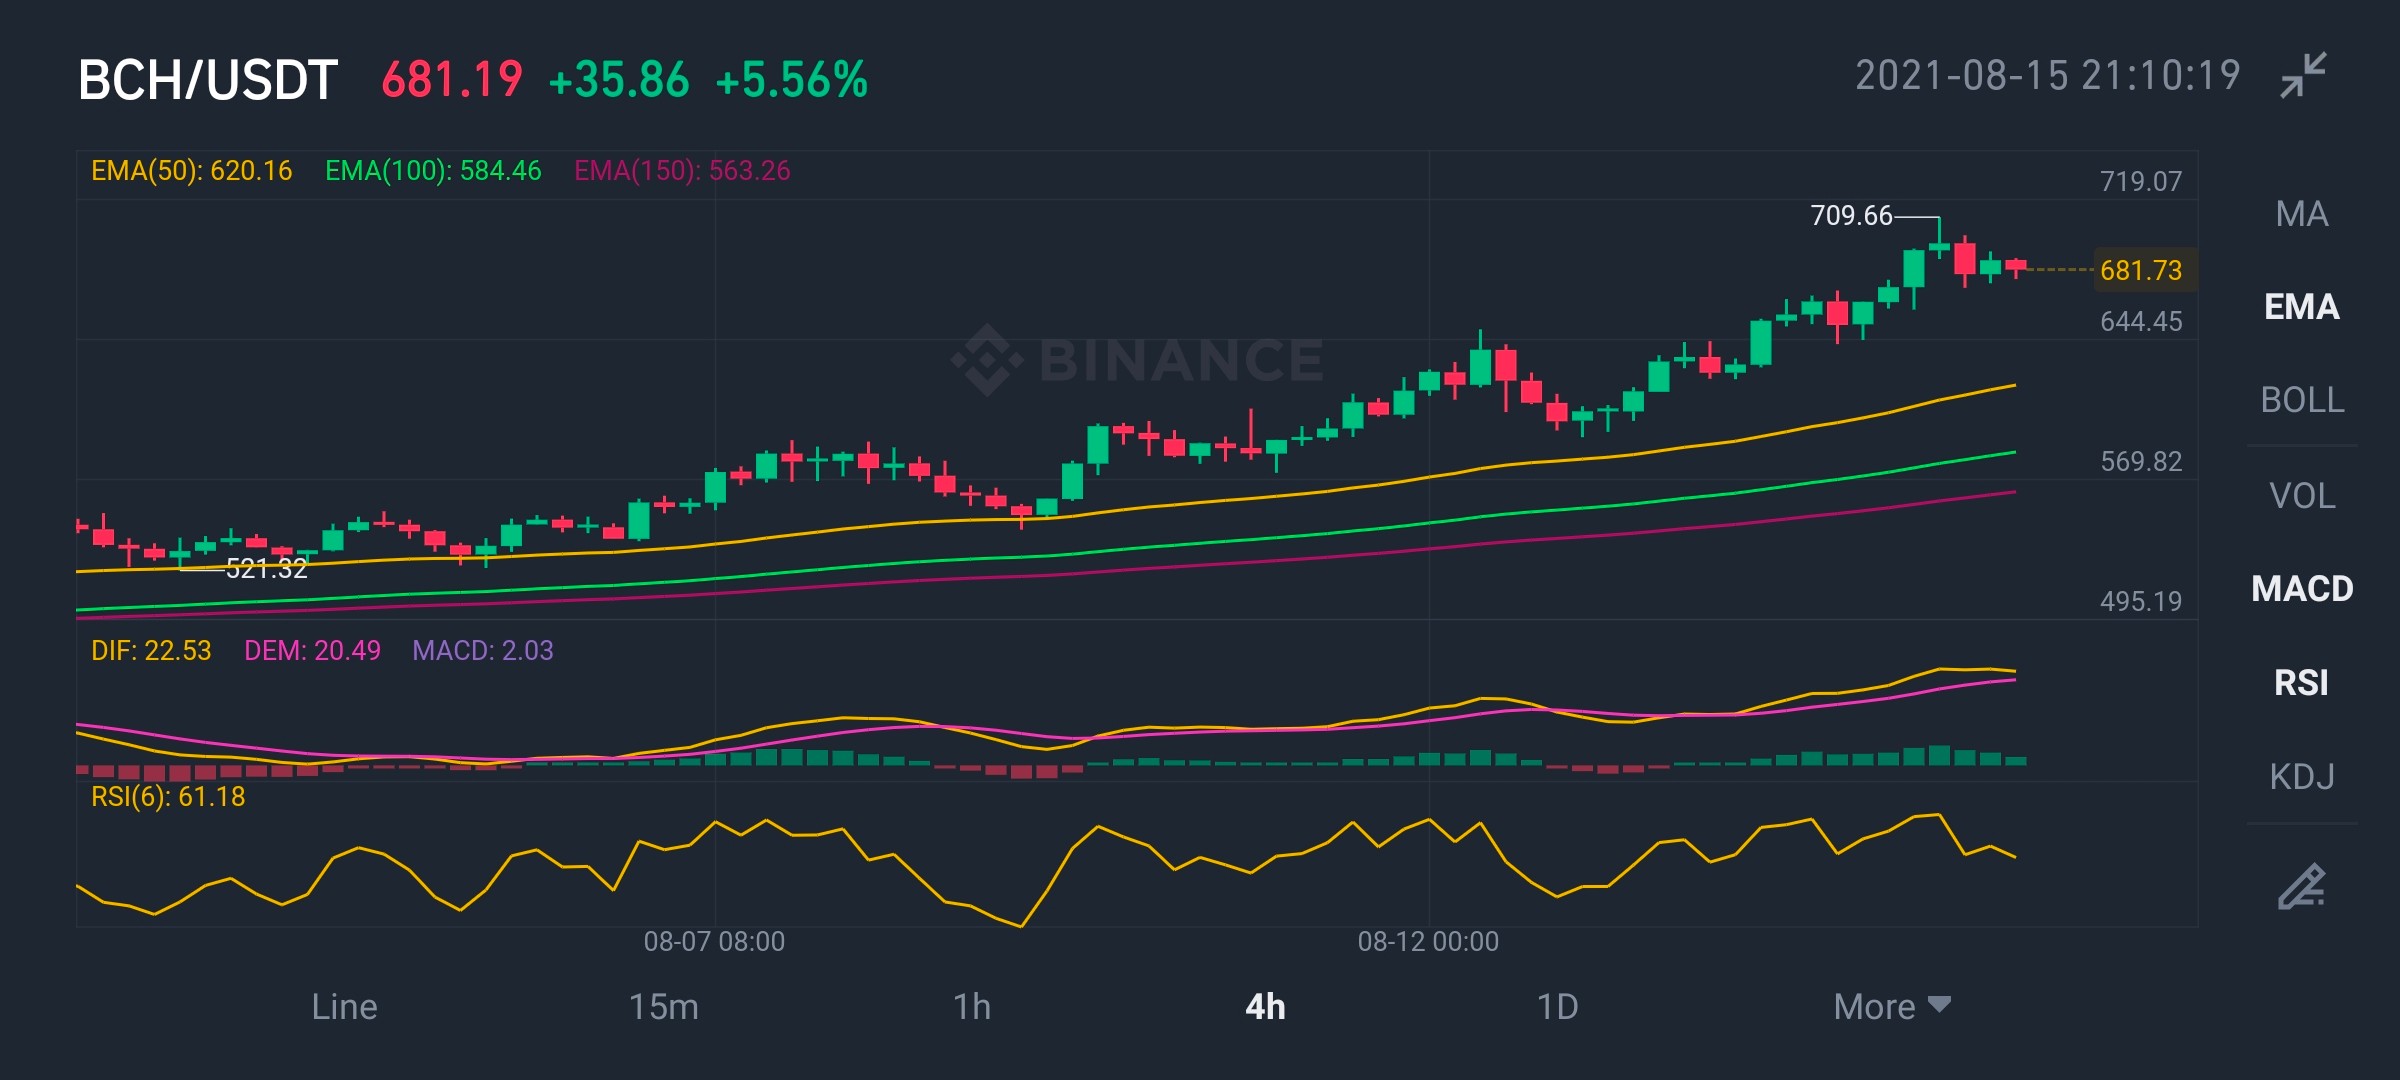
Task: Select the 15m timeframe
Action: click(x=663, y=1006)
